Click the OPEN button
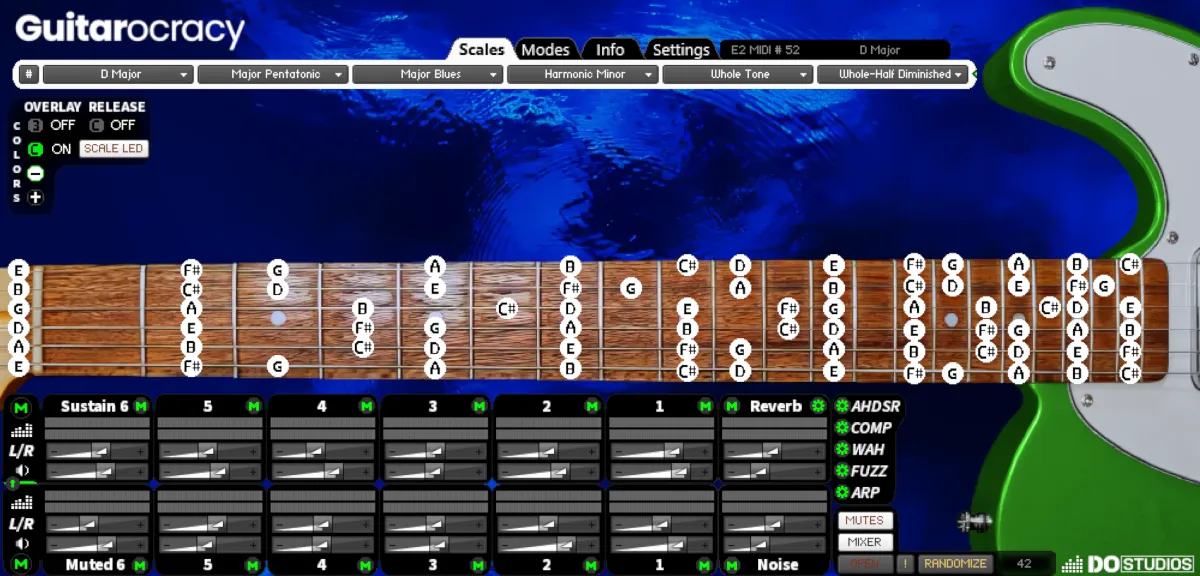The width and height of the screenshot is (1200, 576). tap(865, 563)
